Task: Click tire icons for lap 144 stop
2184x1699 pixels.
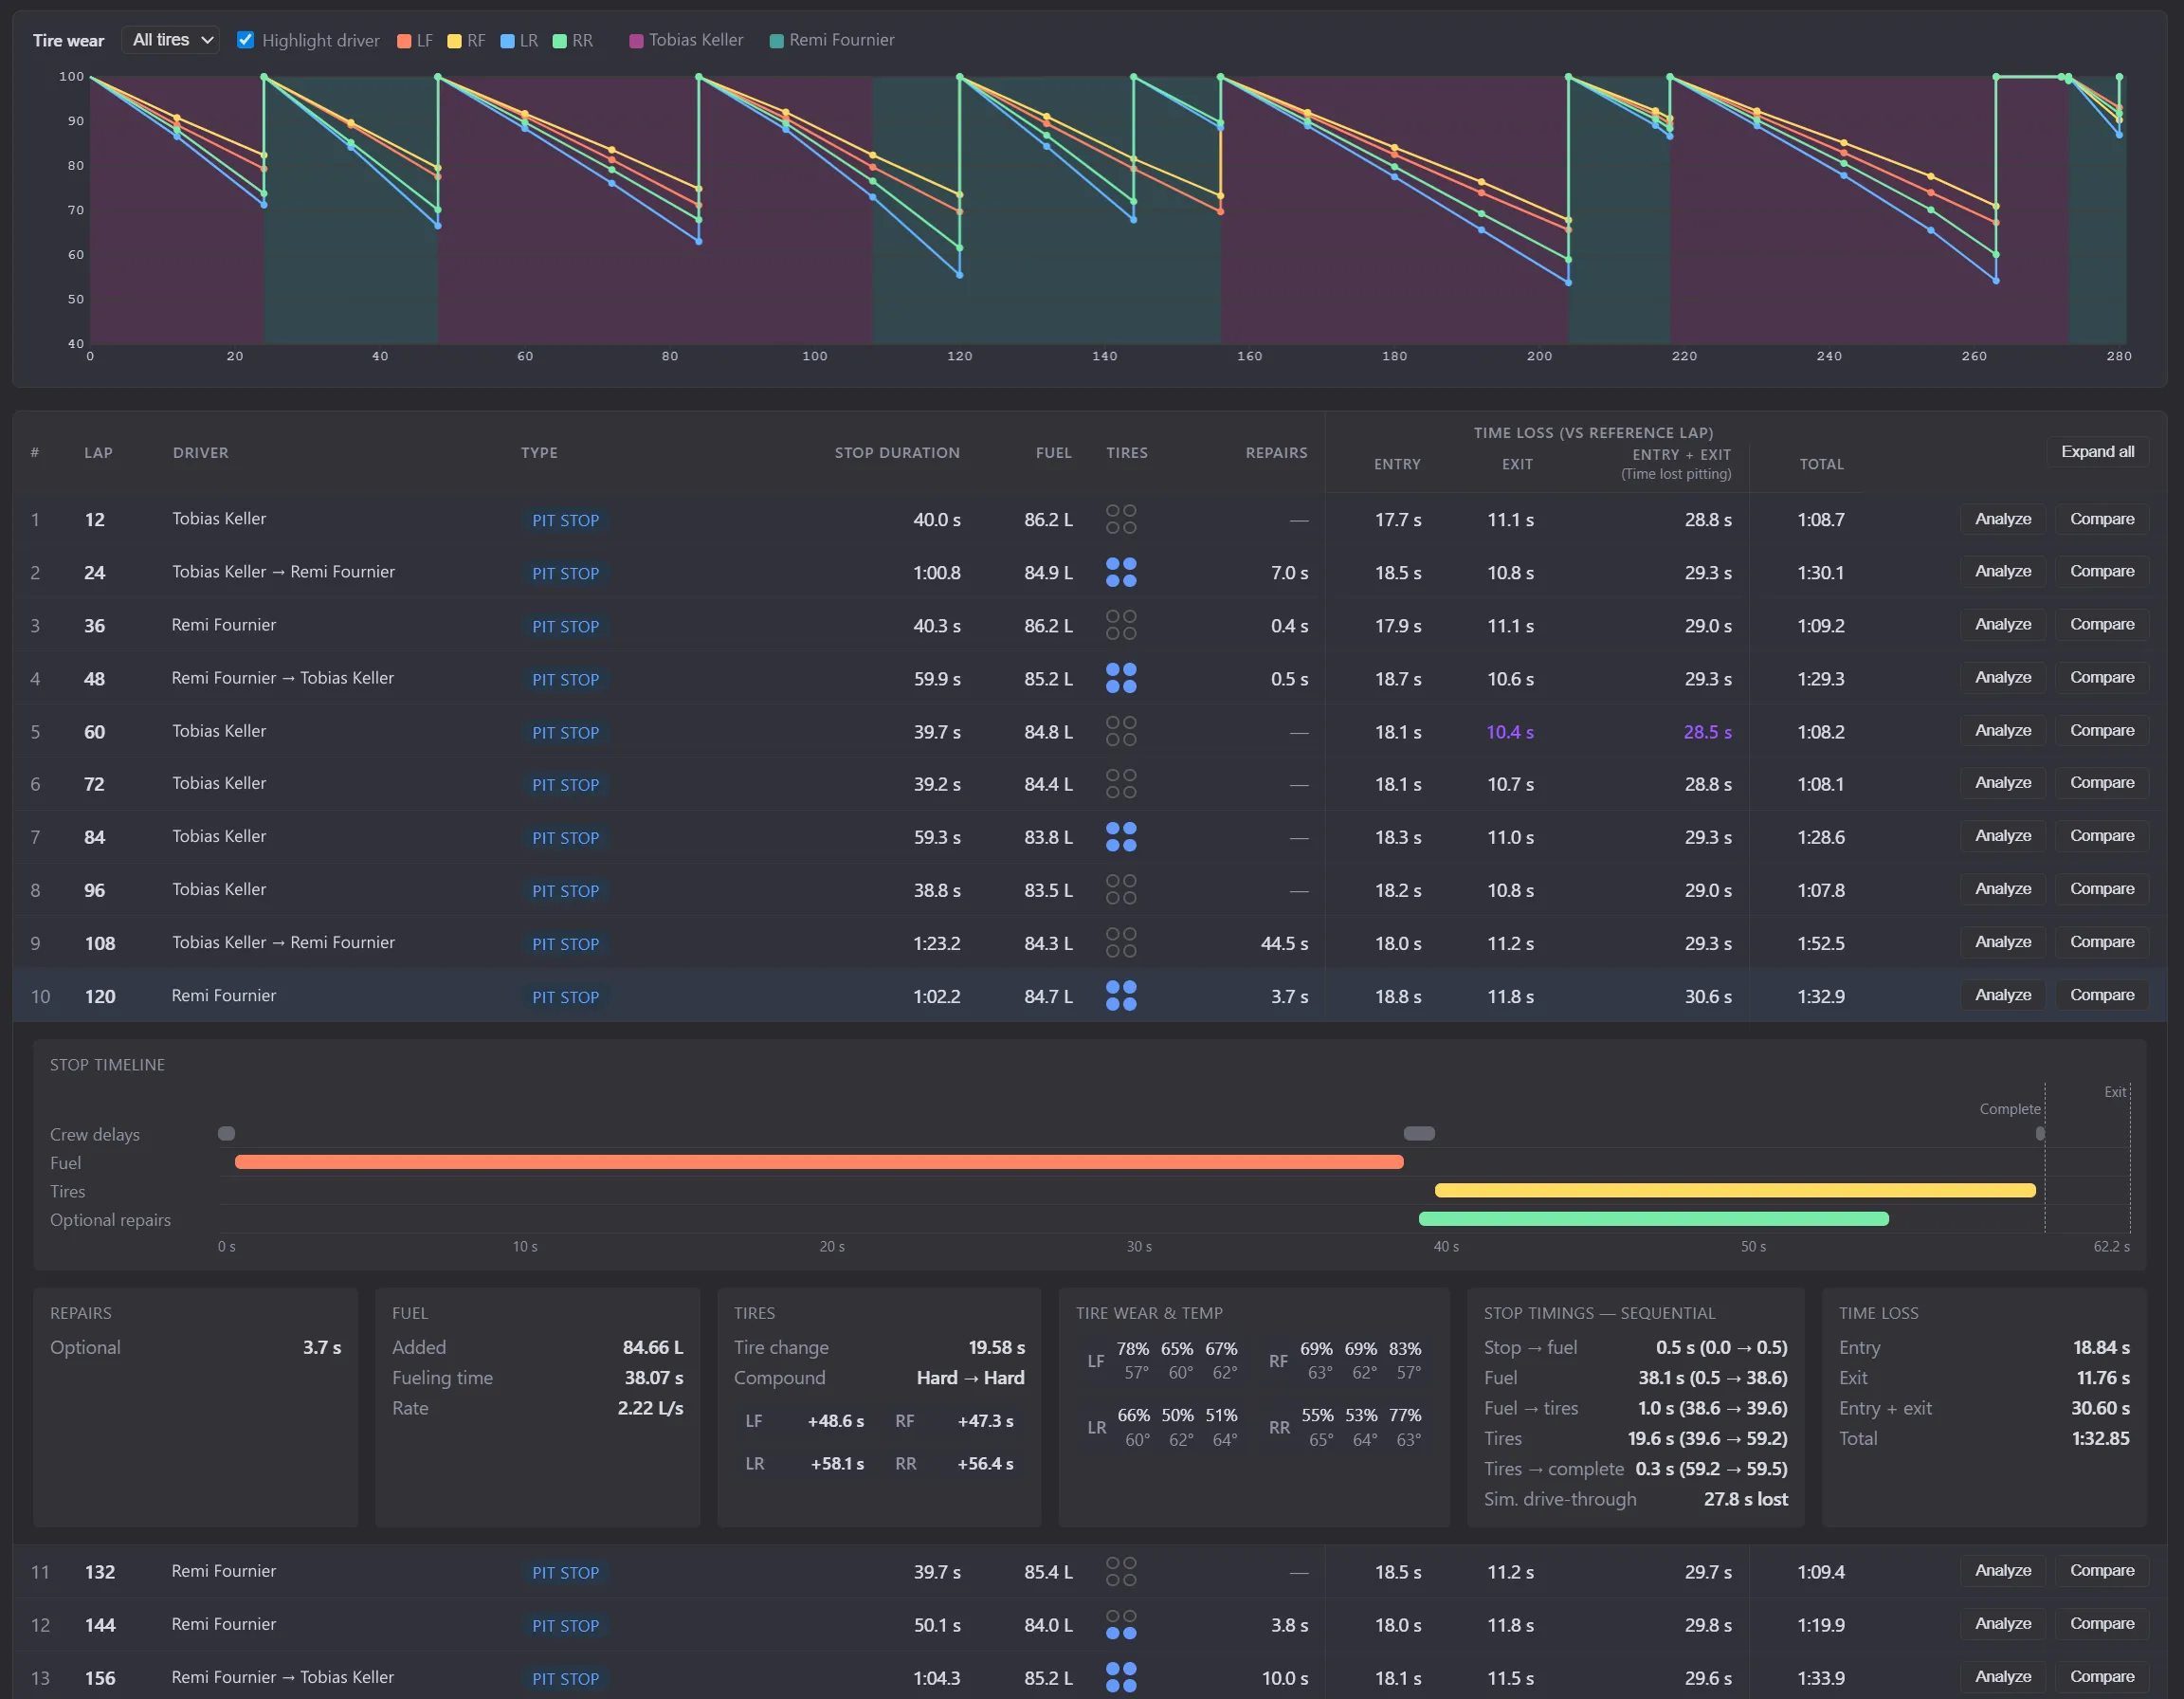Action: pyautogui.click(x=1121, y=1625)
